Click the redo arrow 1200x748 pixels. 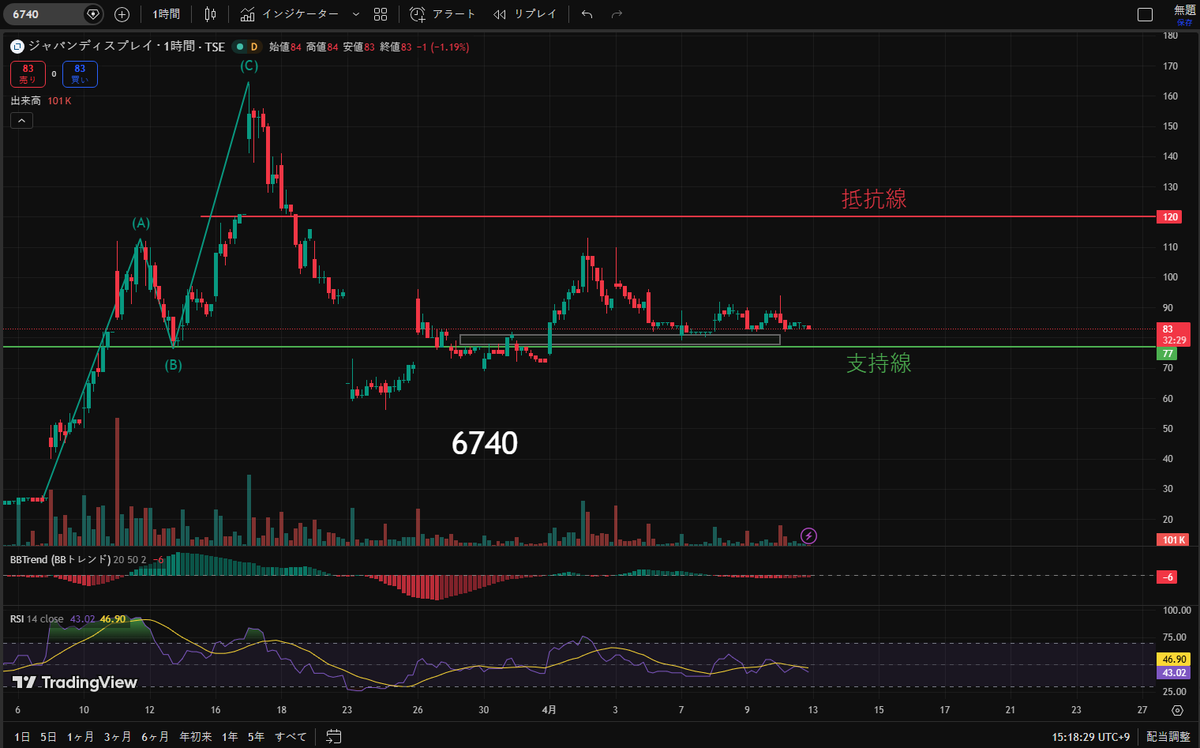click(x=617, y=15)
